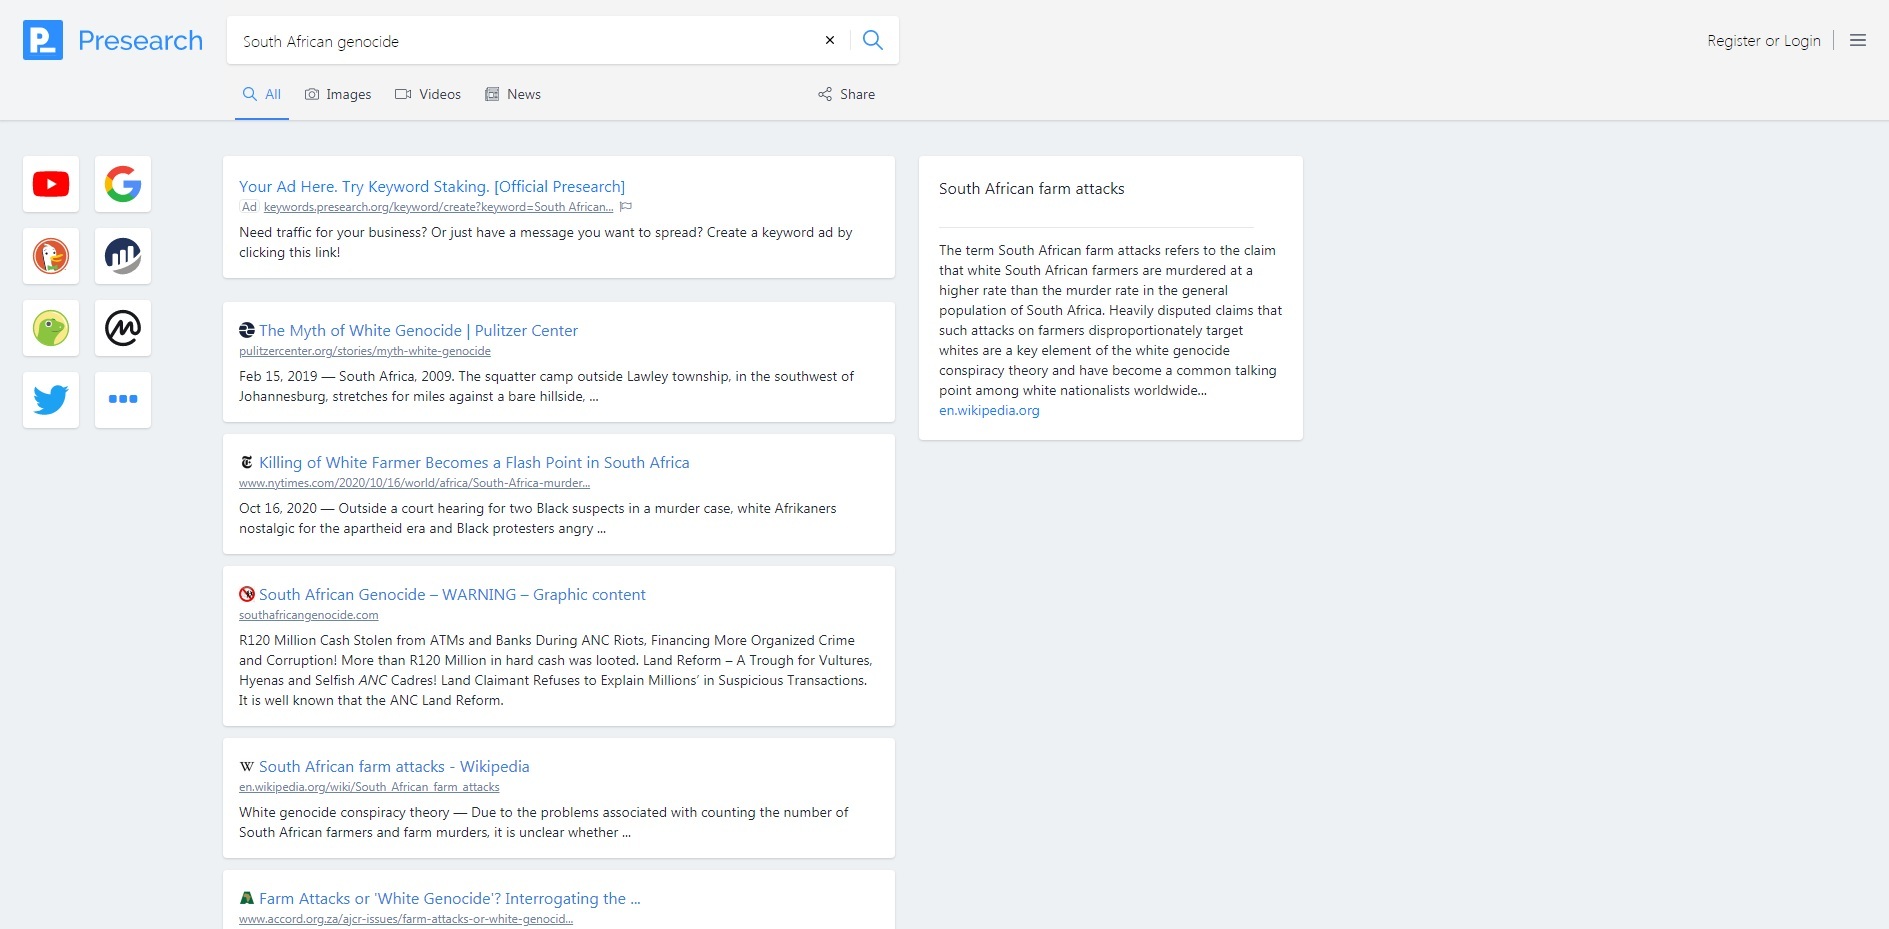The width and height of the screenshot is (1889, 929).
Task: Click snippet starting 'White genocide conspiracy theory'
Action: 544,822
